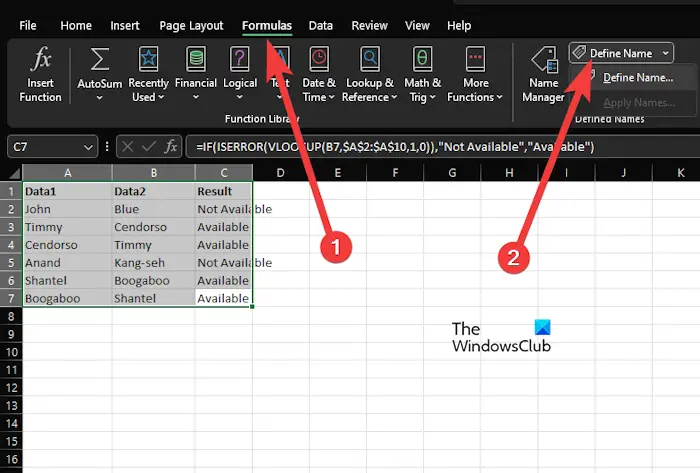Select the cell containing John

pos(67,209)
